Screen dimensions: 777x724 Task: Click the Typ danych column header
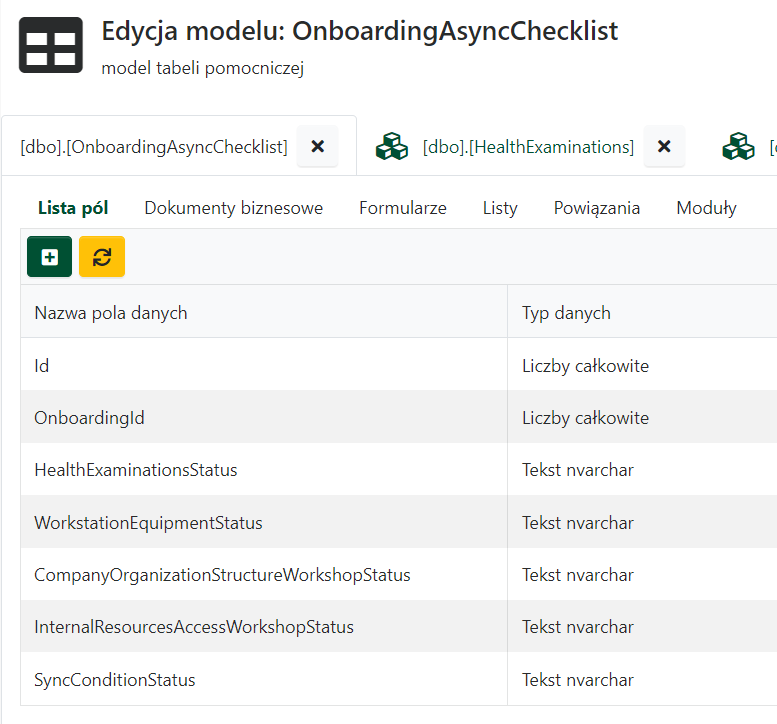[566, 313]
